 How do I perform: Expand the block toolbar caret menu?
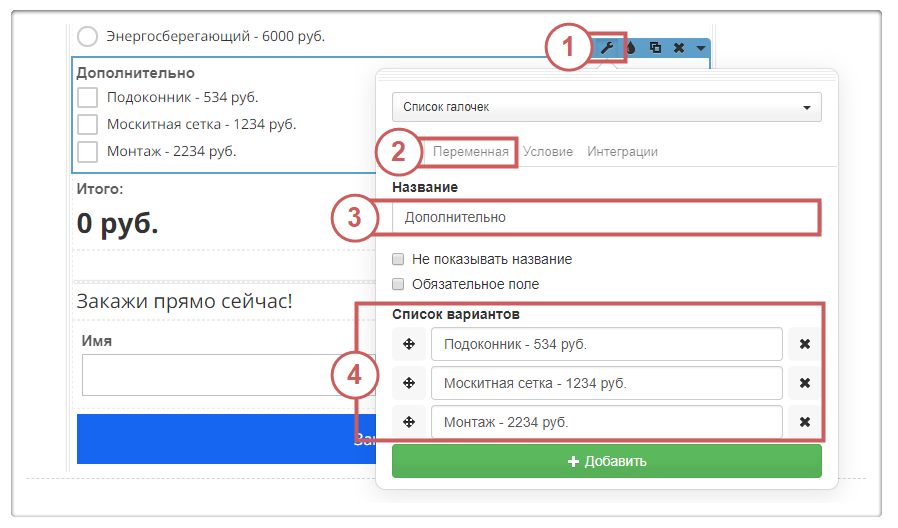[x=700, y=48]
